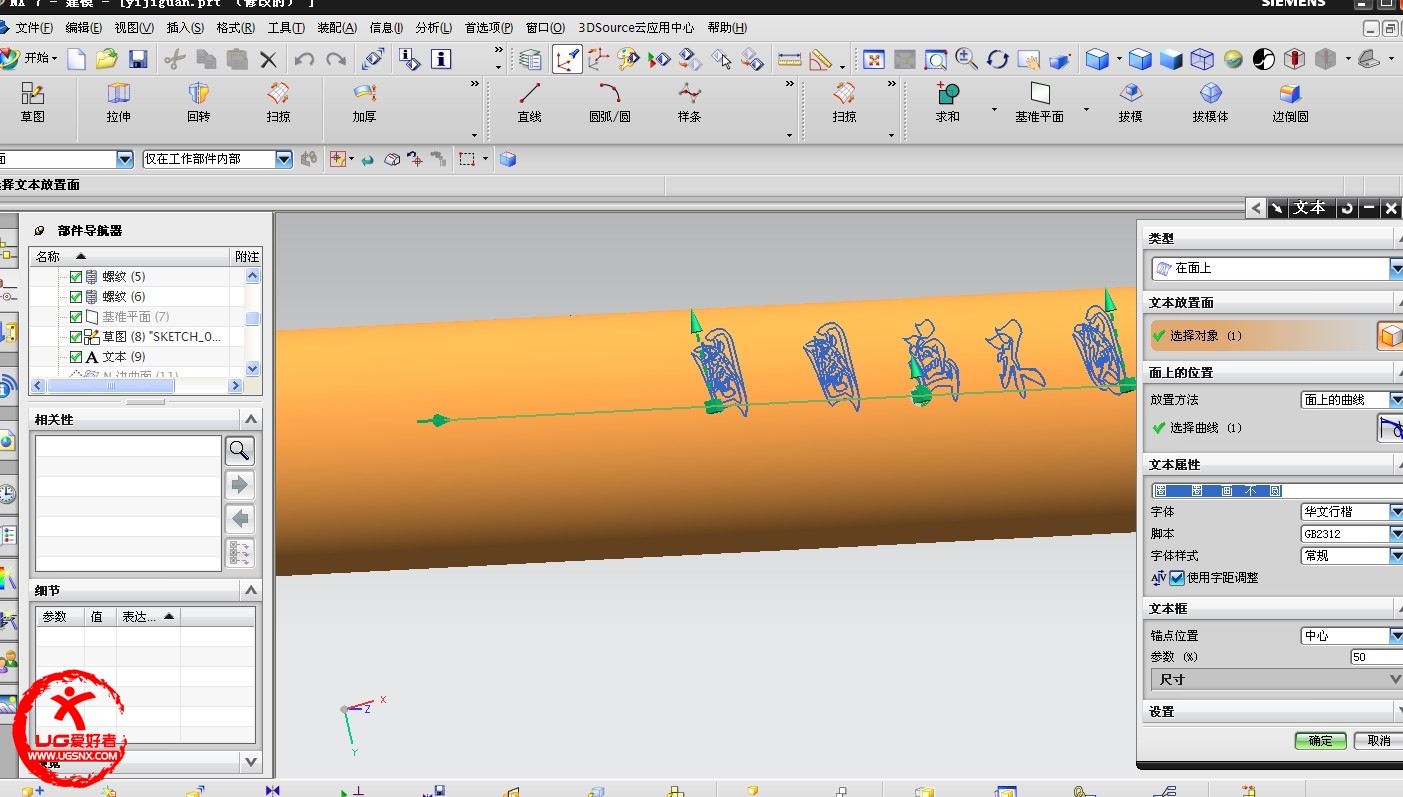Click the navigator vertical scrollbar
This screenshot has height=797, width=1403.
(x=252, y=322)
